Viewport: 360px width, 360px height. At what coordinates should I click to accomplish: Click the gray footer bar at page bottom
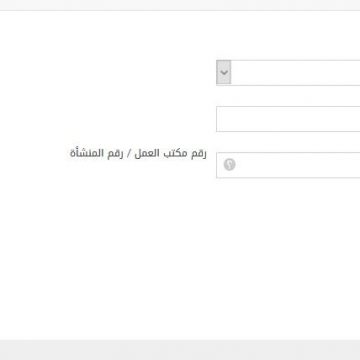tap(180, 350)
